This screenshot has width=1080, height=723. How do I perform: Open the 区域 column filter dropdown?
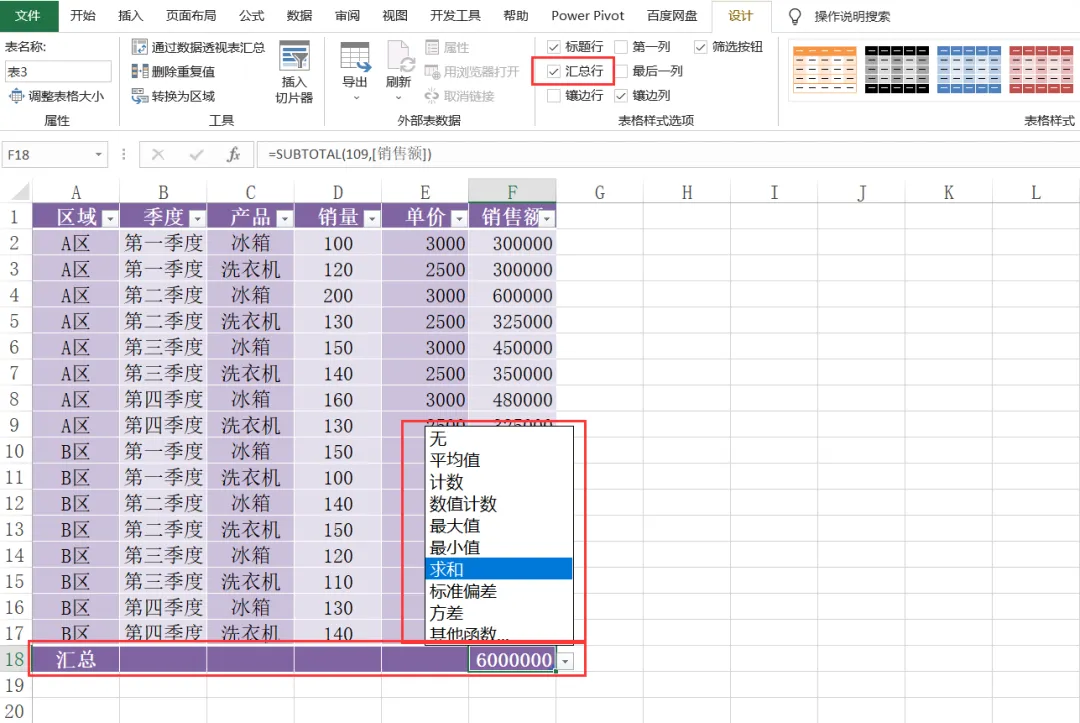110,219
